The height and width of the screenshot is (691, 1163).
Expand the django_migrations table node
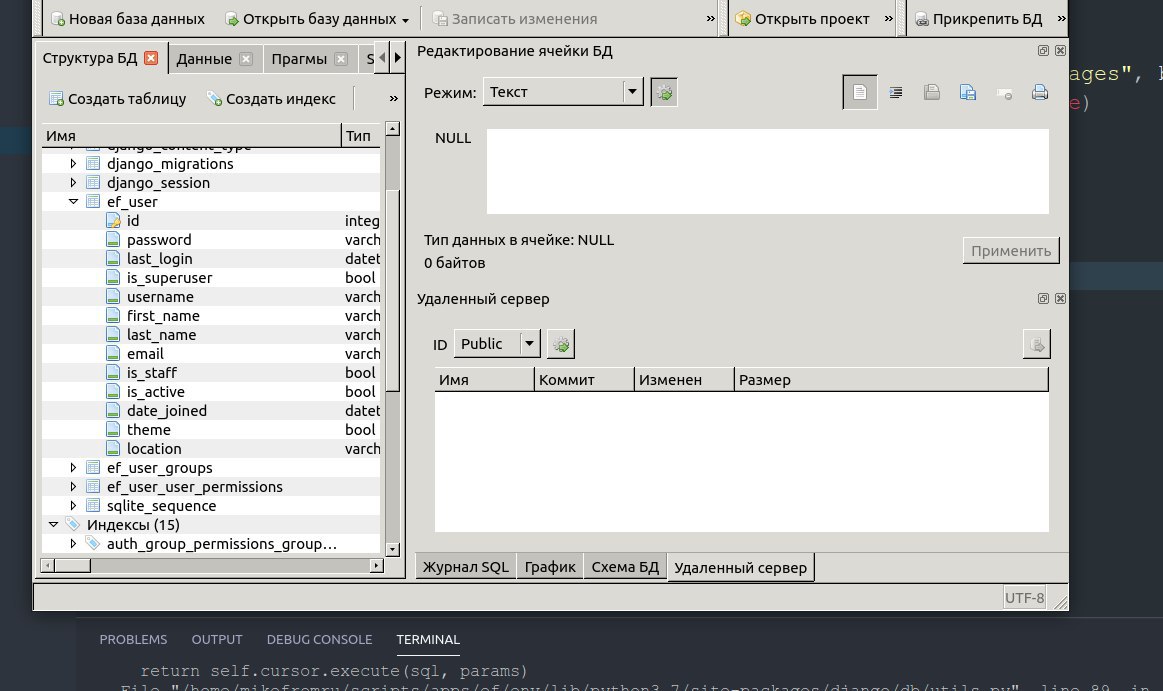click(x=73, y=163)
